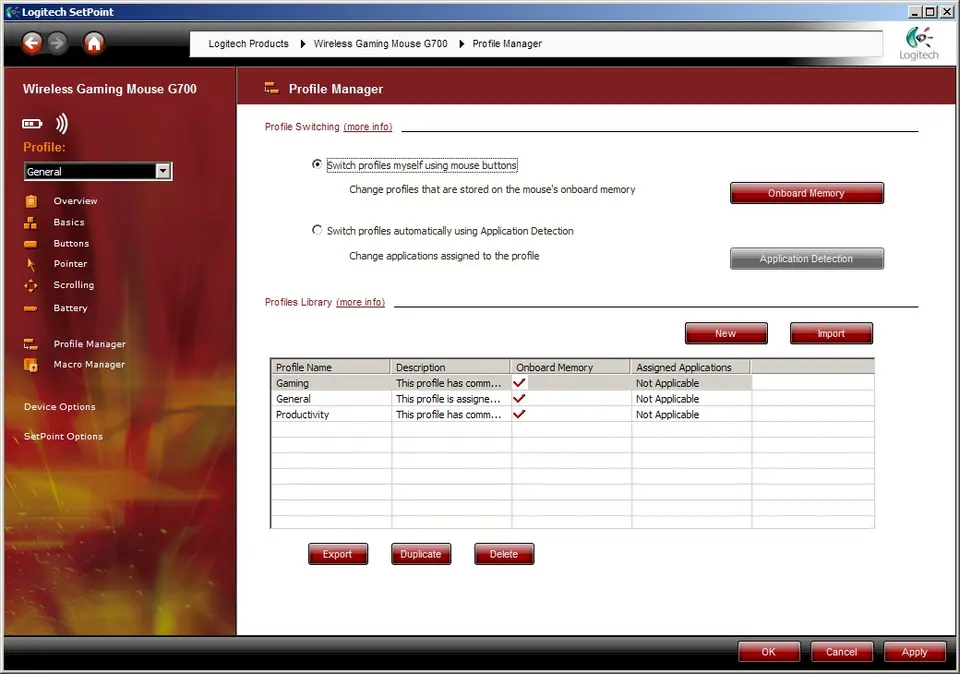
Task: Click more info link beside Profile Switching
Action: pyautogui.click(x=368, y=127)
